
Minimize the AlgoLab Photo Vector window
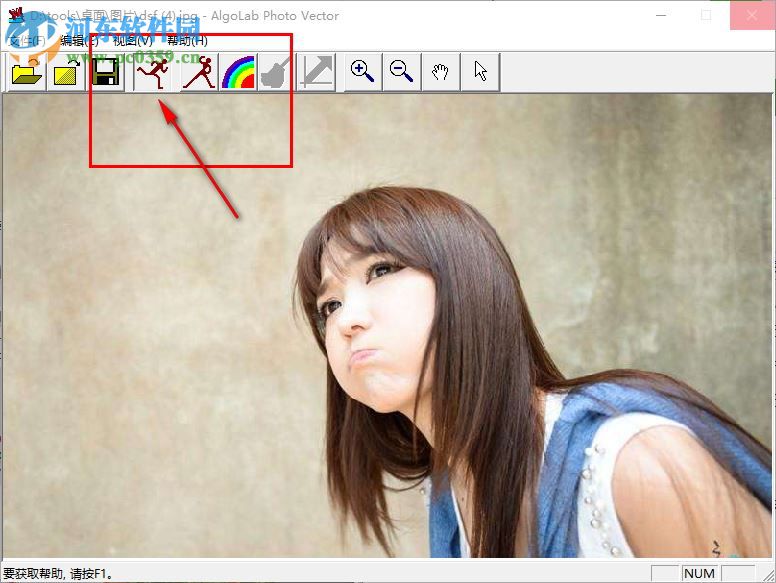point(661,15)
